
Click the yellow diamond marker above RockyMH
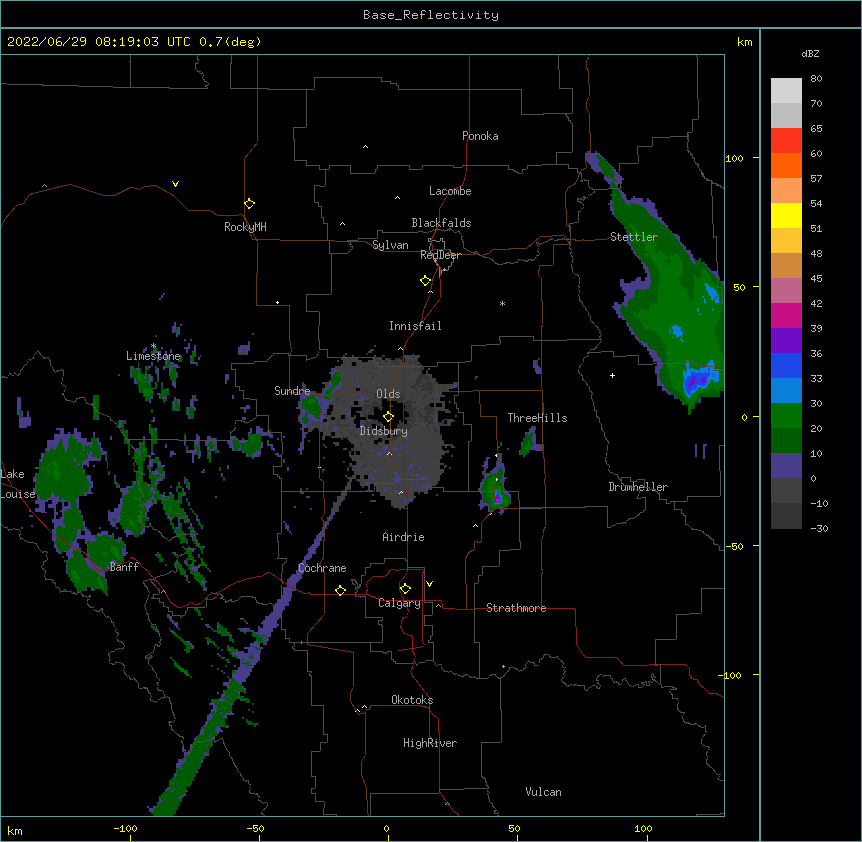(250, 204)
